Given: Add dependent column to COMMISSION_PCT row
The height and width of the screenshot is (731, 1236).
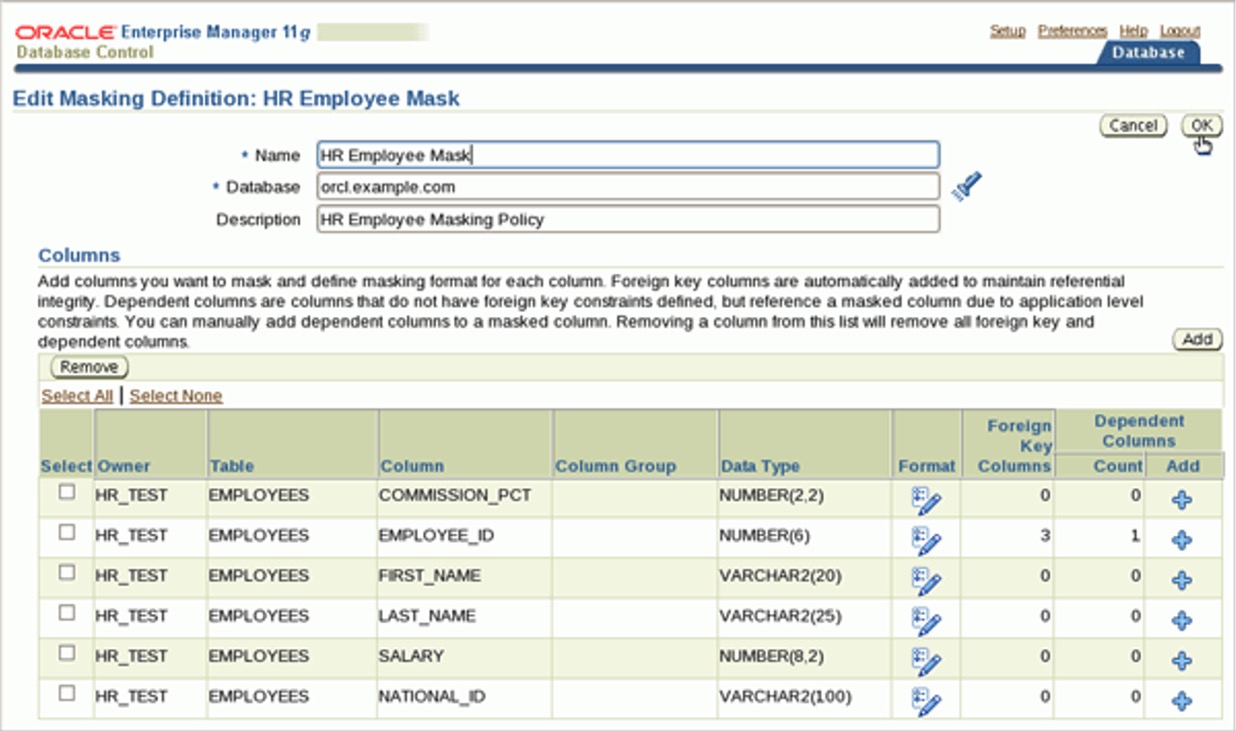Looking at the screenshot, I should click(1182, 500).
